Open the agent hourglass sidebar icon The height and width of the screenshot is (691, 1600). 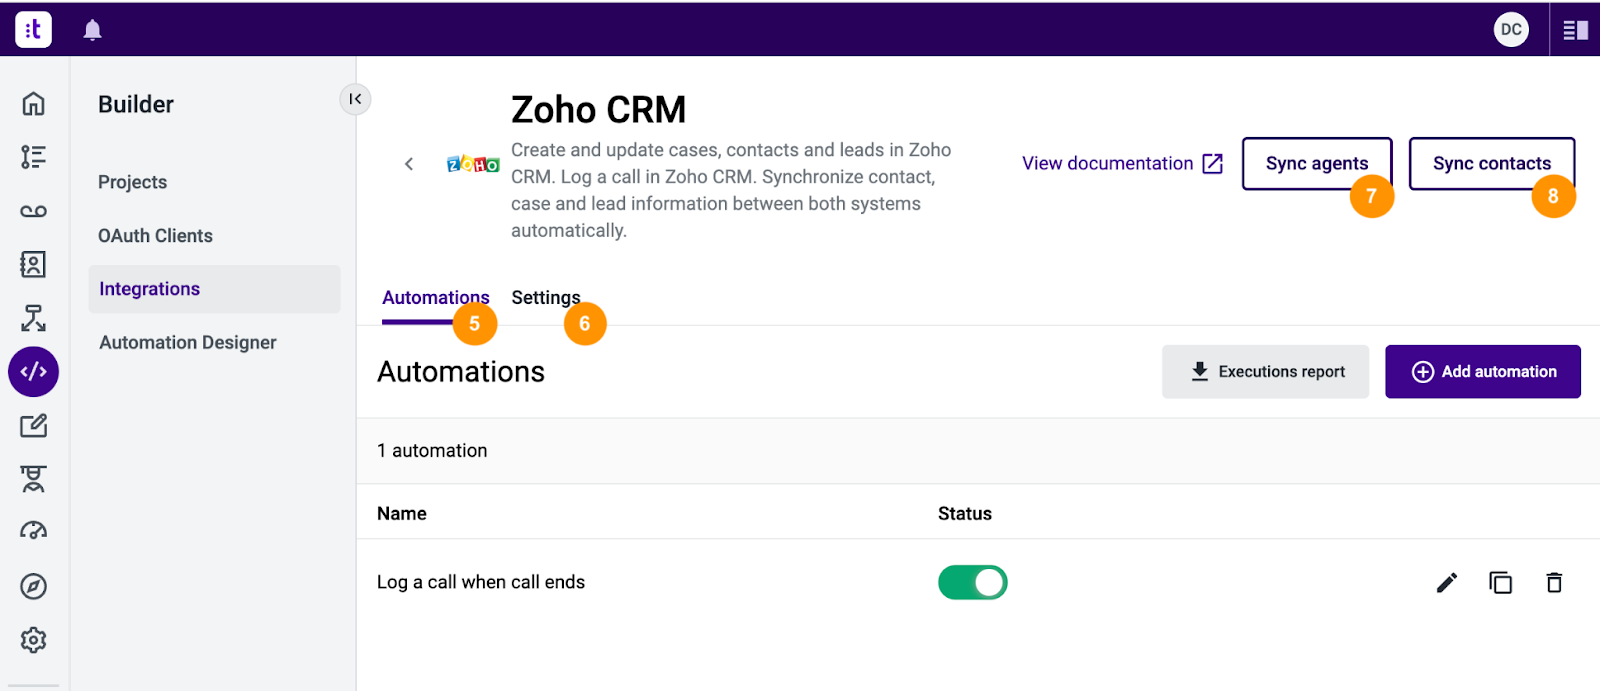tap(34, 479)
